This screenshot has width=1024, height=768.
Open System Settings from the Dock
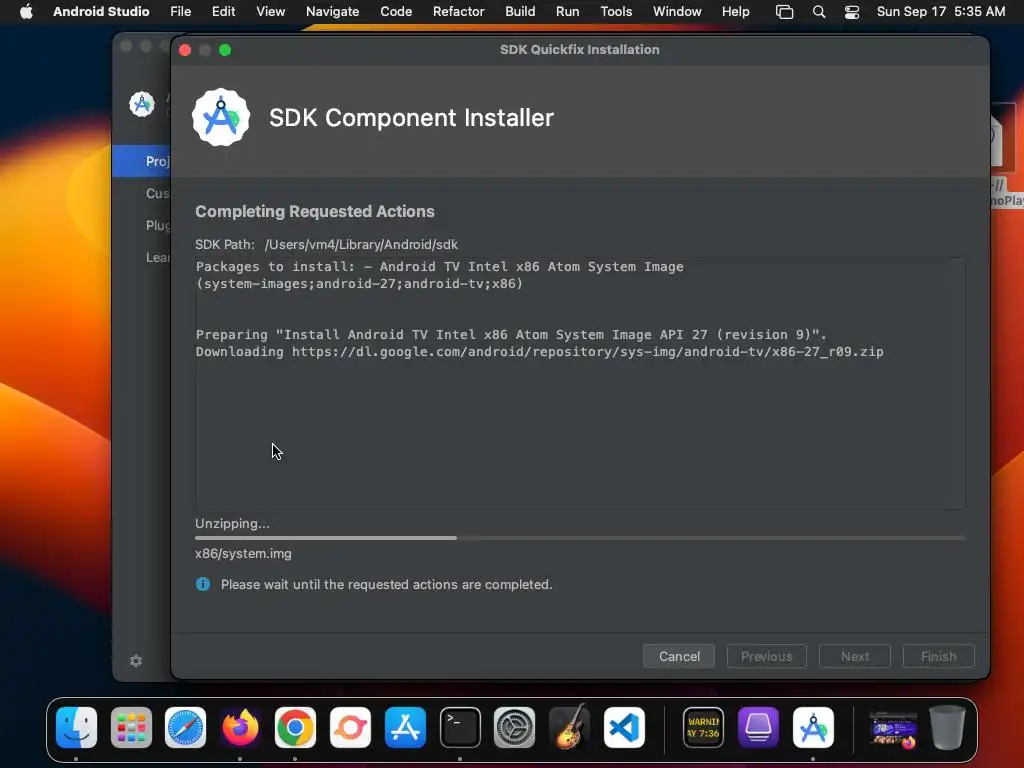point(515,728)
